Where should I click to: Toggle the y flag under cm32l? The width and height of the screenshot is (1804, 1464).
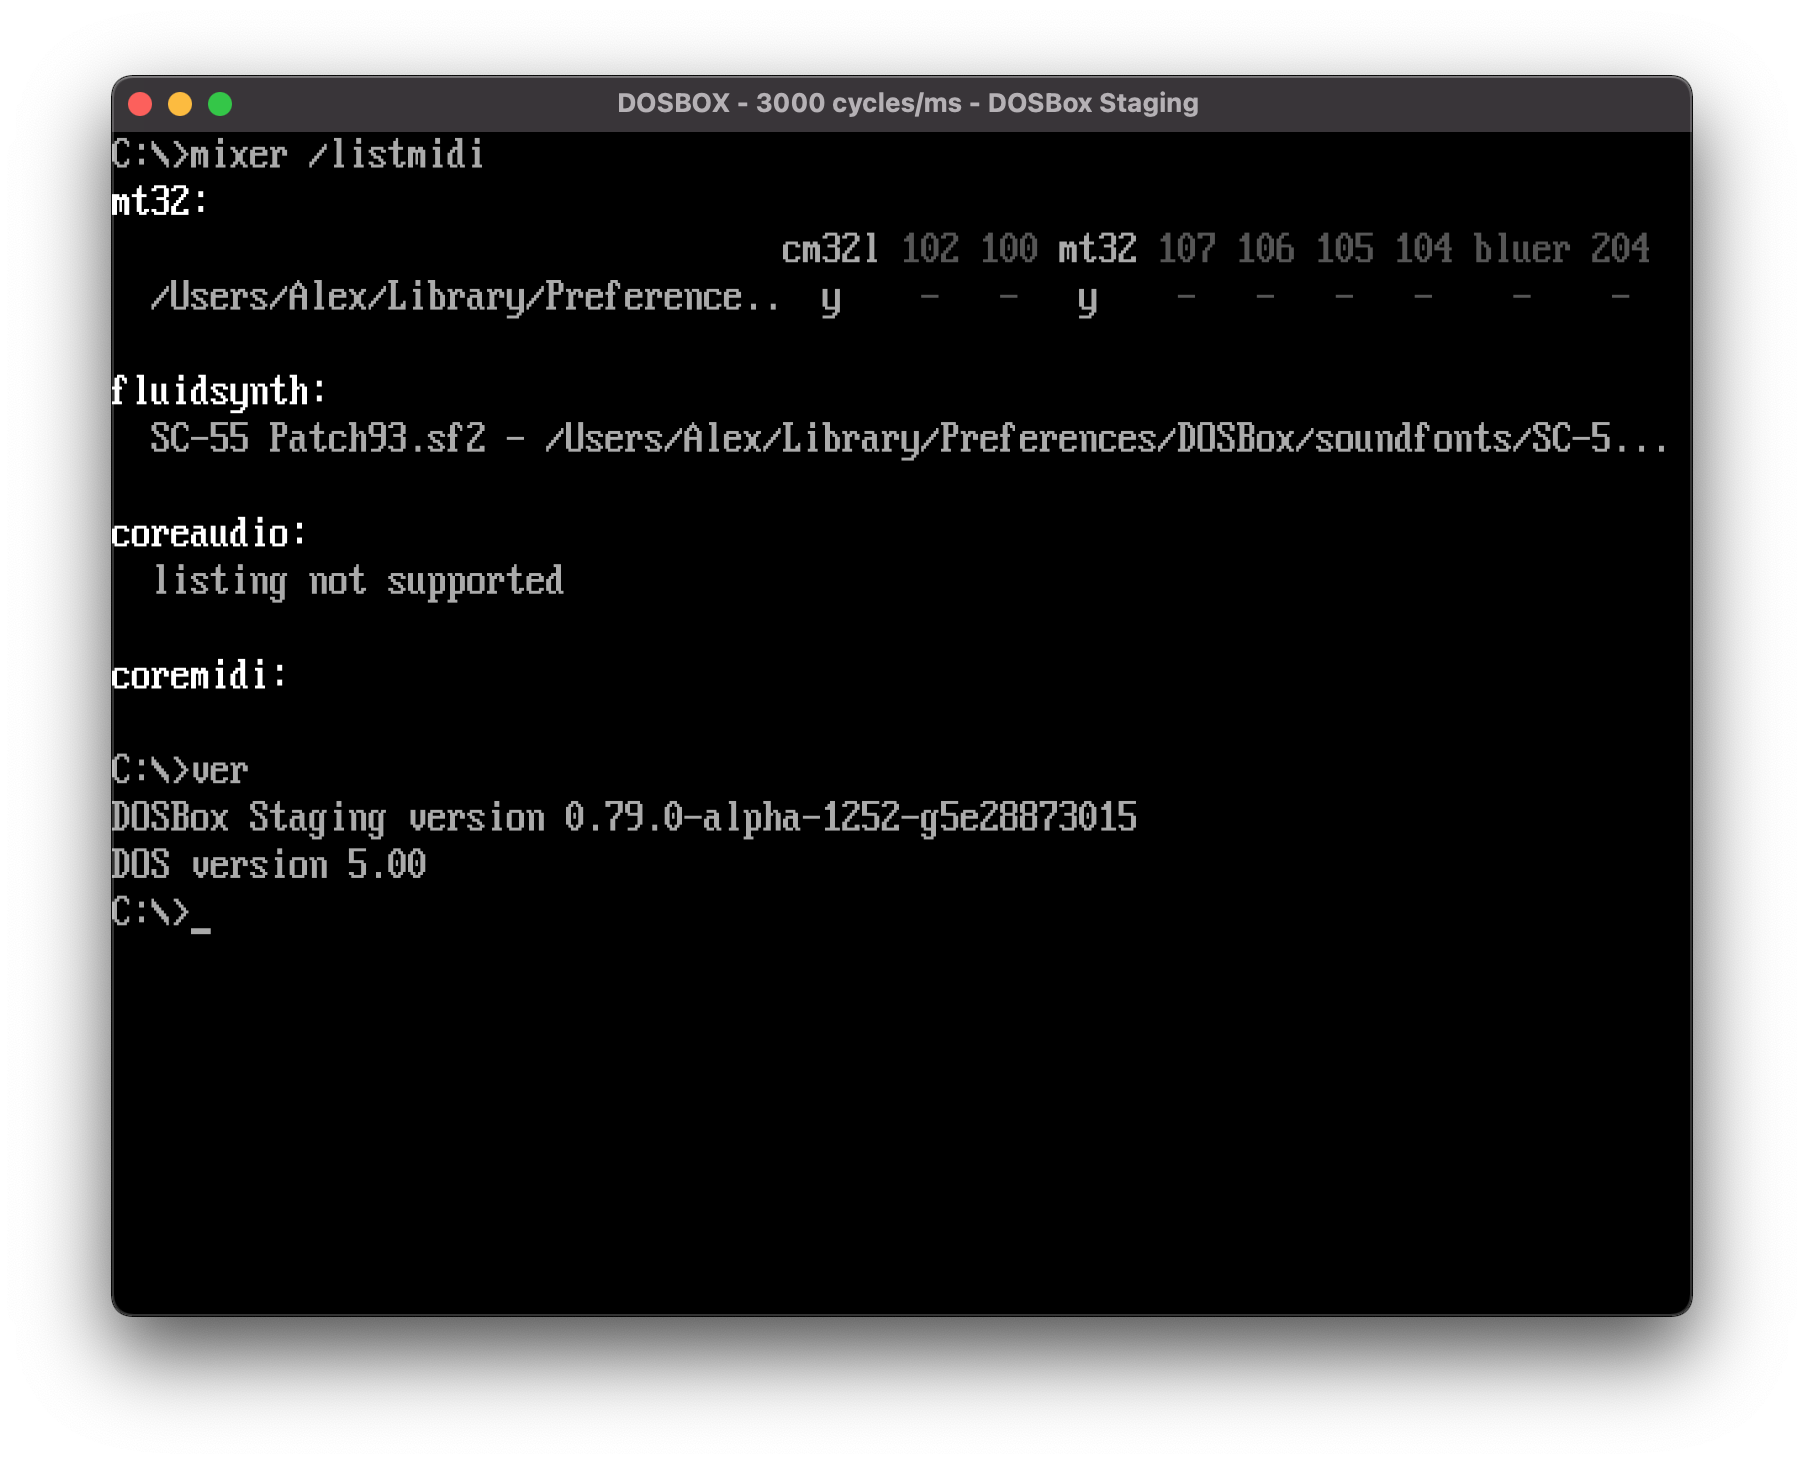831,297
